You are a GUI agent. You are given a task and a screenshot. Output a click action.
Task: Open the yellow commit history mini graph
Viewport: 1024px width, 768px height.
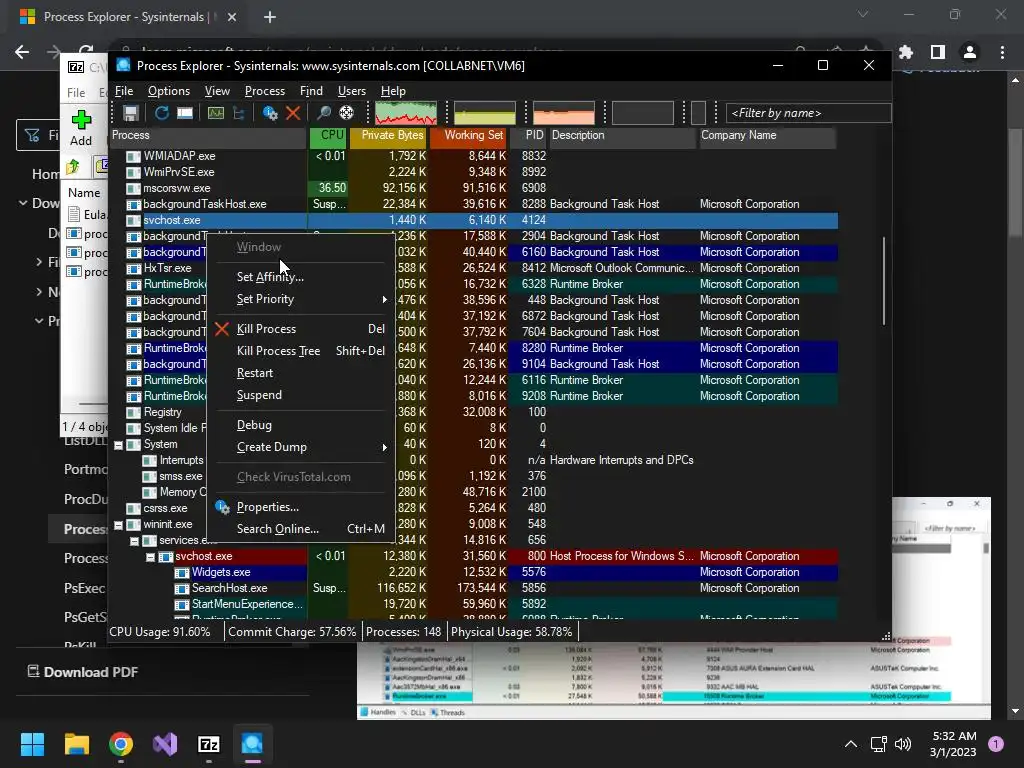click(485, 113)
